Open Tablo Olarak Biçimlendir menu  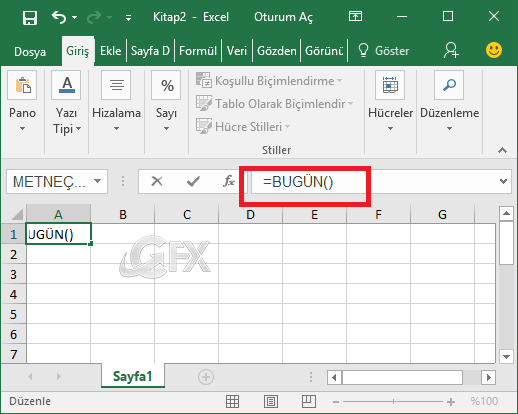274,104
